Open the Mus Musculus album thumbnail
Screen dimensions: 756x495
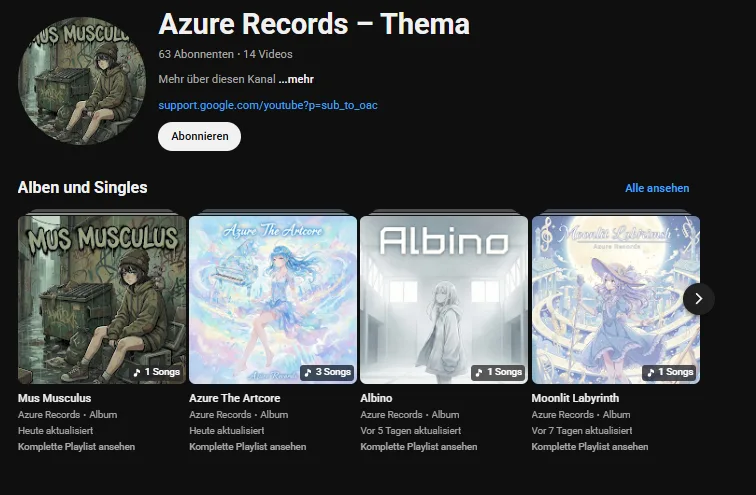click(x=102, y=299)
